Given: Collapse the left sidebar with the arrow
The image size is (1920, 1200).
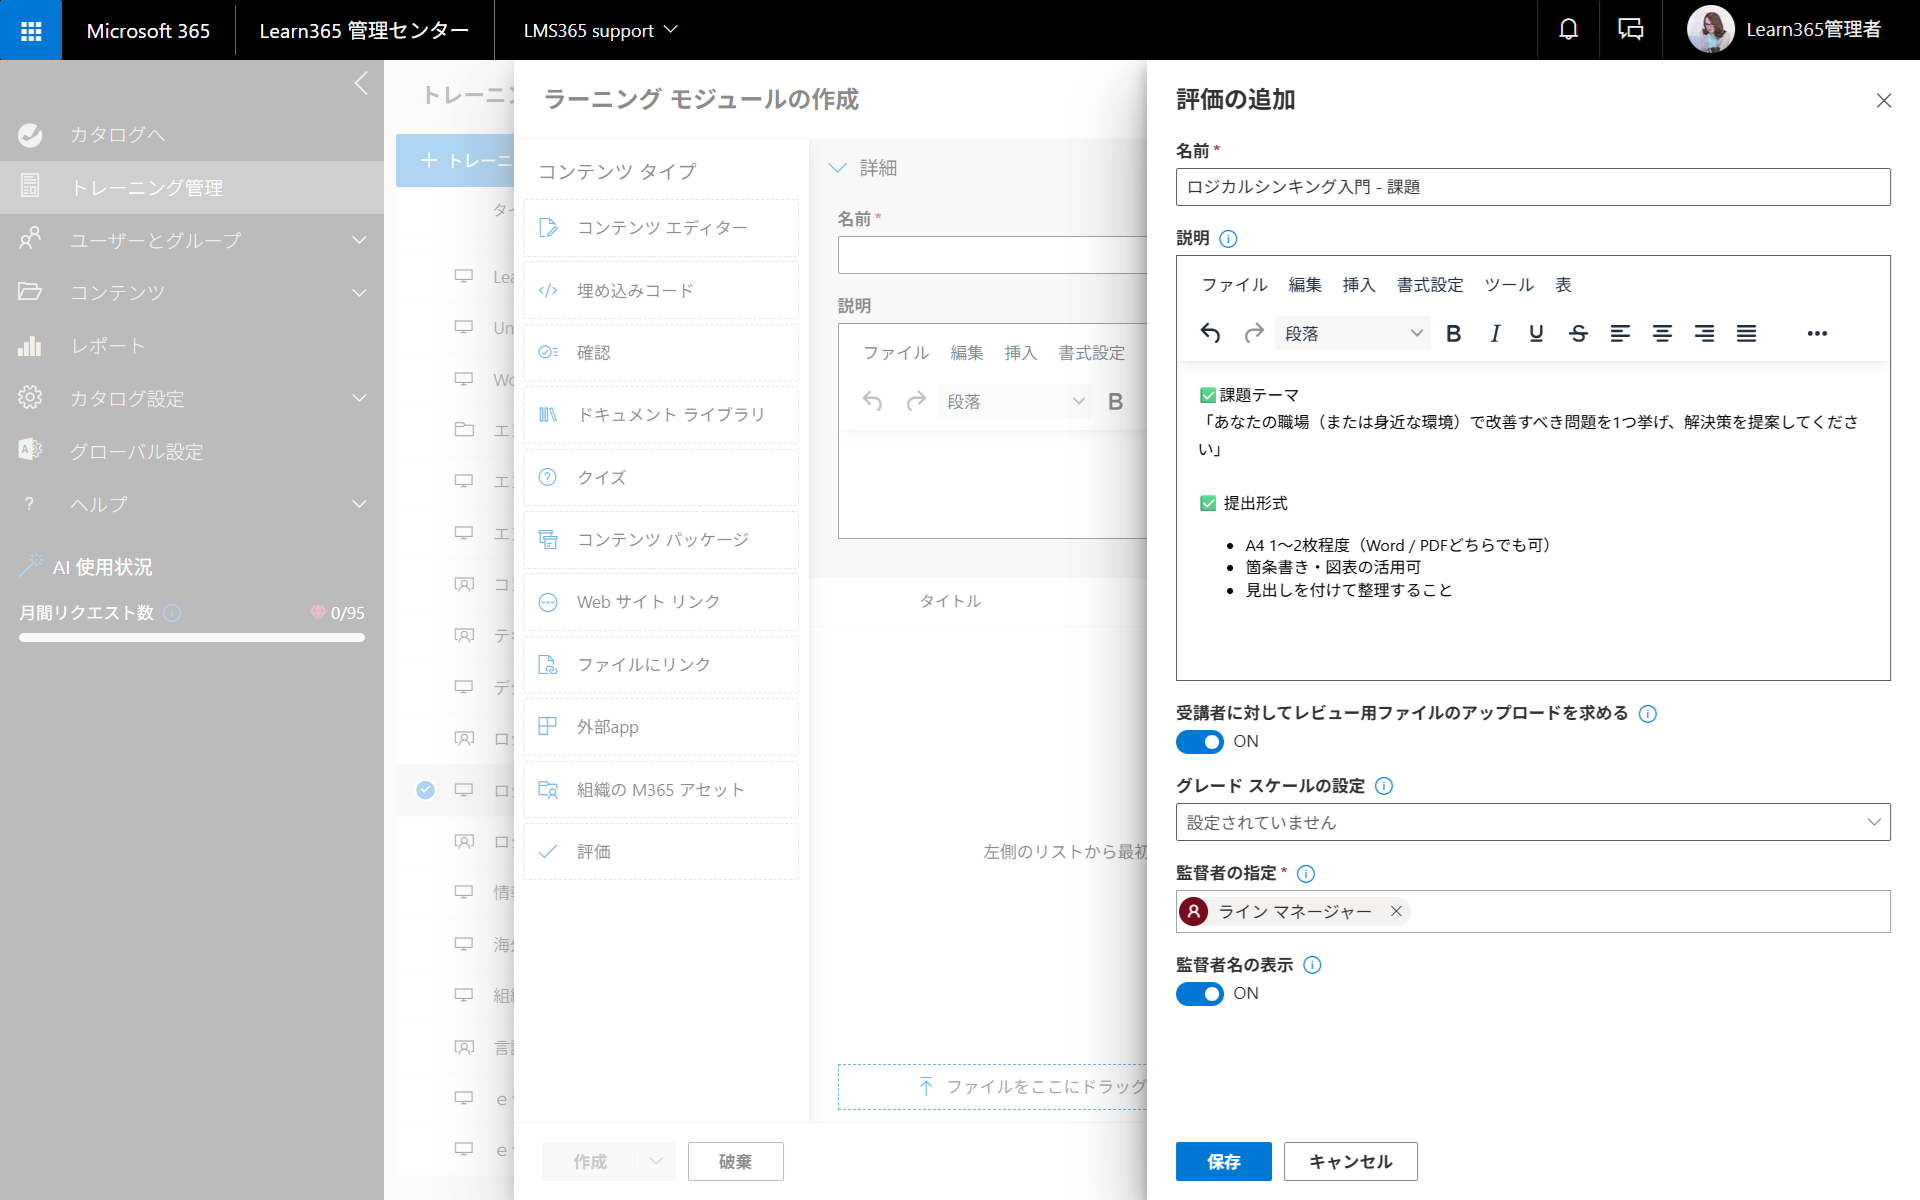Looking at the screenshot, I should pyautogui.click(x=361, y=83).
